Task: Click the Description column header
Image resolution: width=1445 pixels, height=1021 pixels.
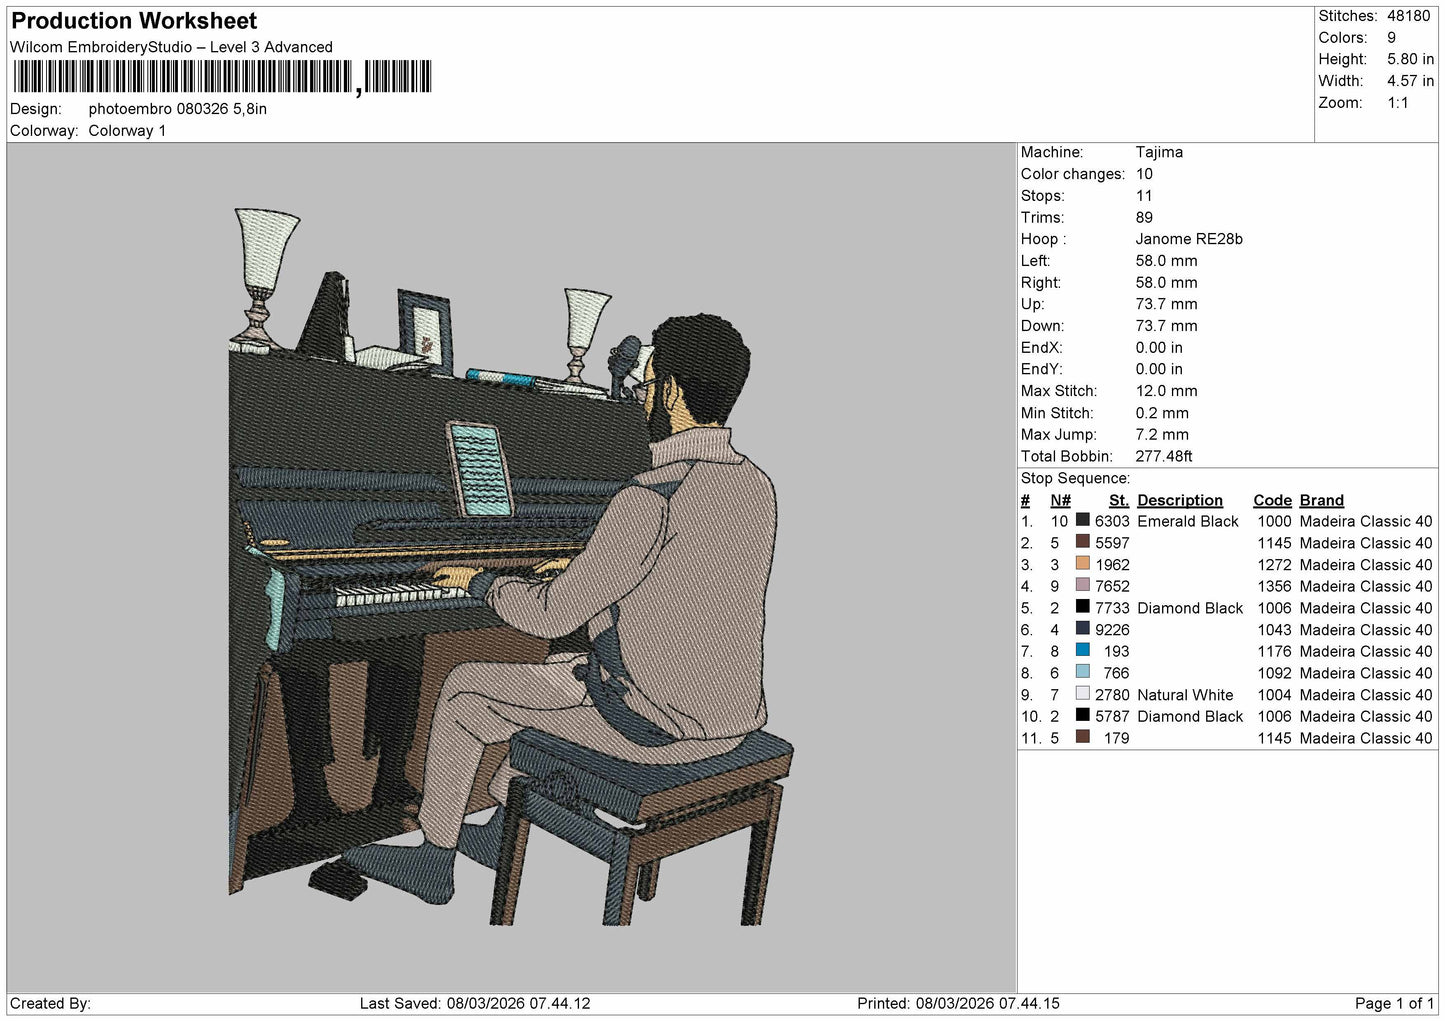Action: click(1180, 500)
